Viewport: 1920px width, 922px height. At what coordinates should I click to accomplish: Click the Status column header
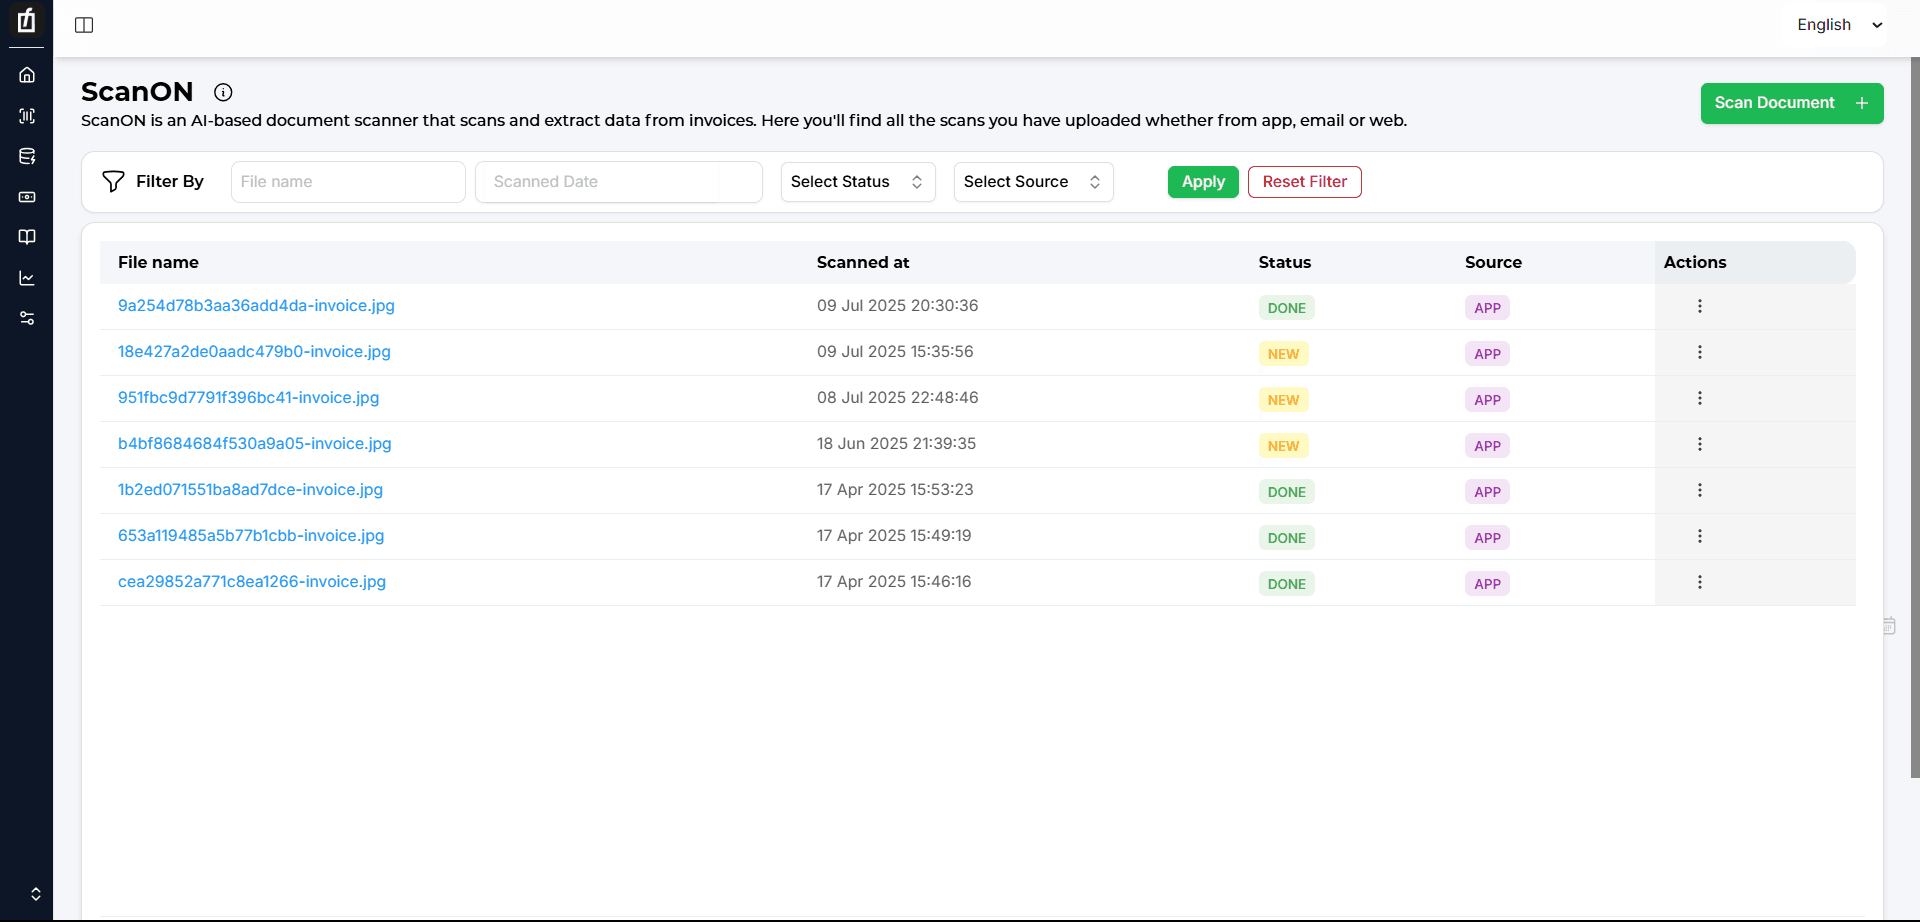(x=1284, y=262)
